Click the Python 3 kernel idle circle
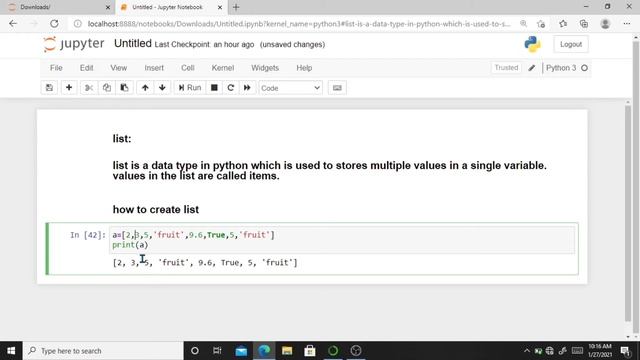Viewport: 640px width, 360px height. coord(584,68)
